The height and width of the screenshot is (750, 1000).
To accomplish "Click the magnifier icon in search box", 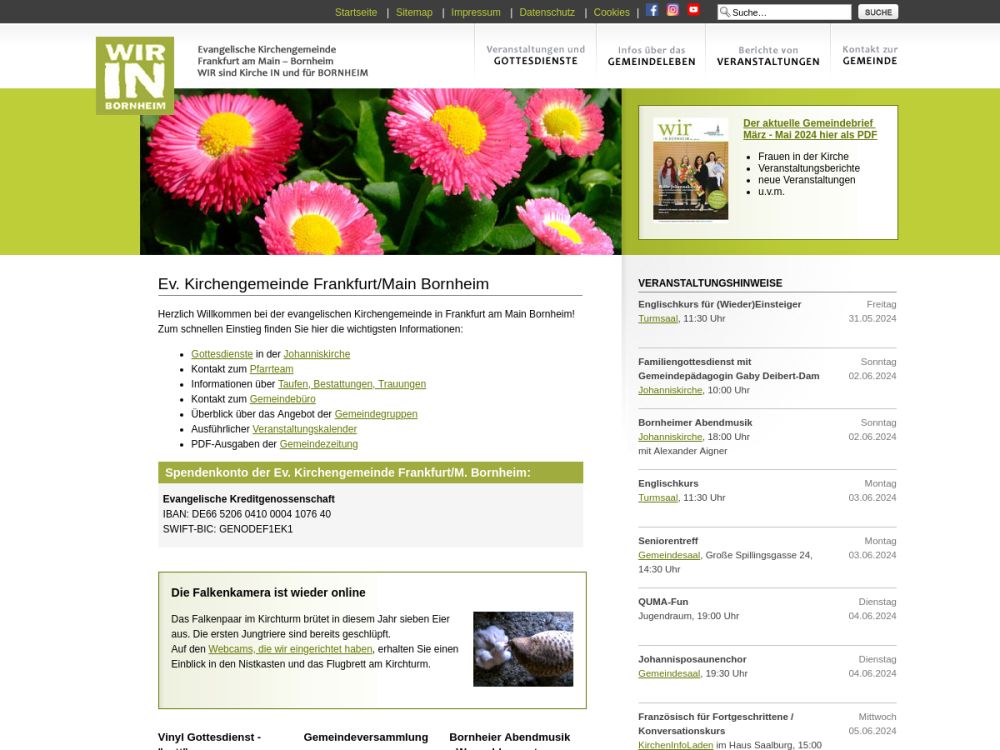I will coord(724,12).
